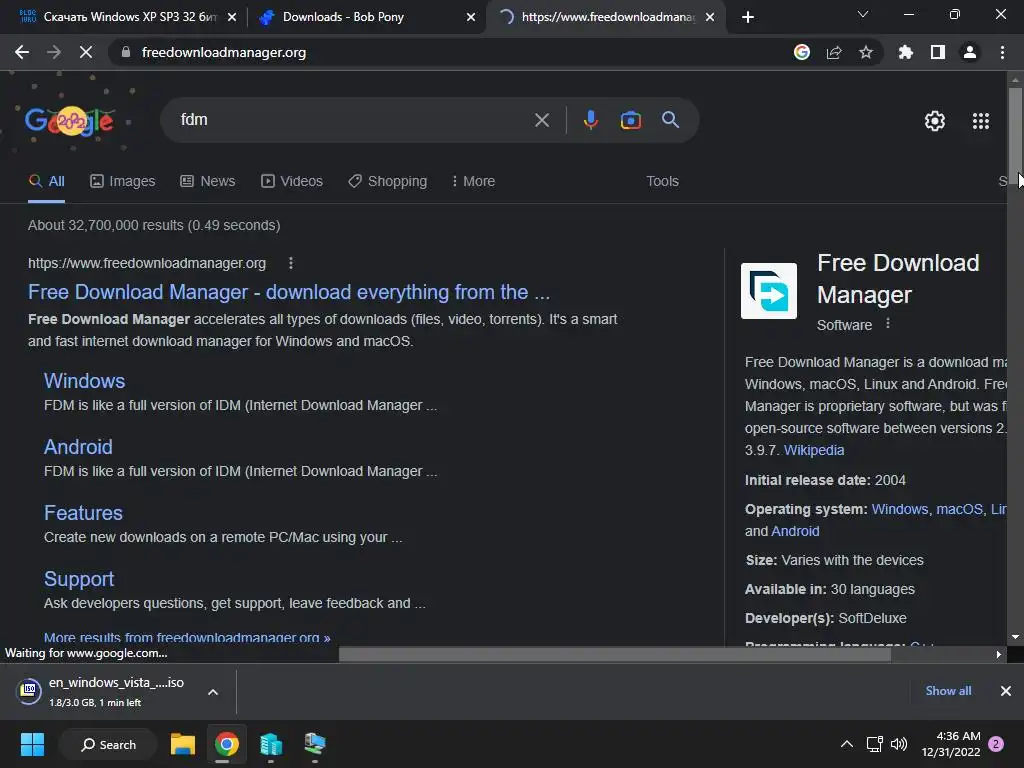Submit search with magnifier icon
Viewport: 1024px width, 768px height.
pyautogui.click(x=670, y=120)
